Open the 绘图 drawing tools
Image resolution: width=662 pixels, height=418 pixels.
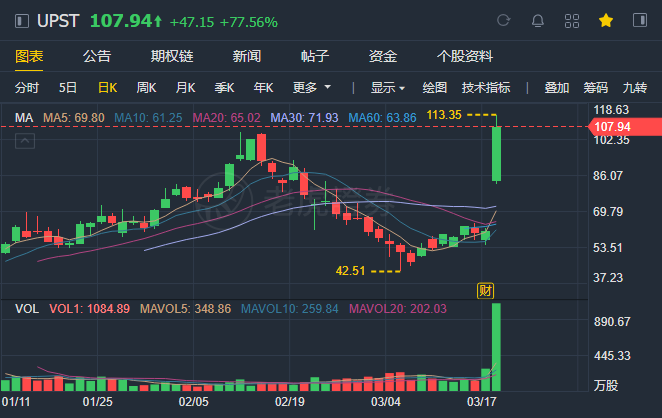[434, 88]
